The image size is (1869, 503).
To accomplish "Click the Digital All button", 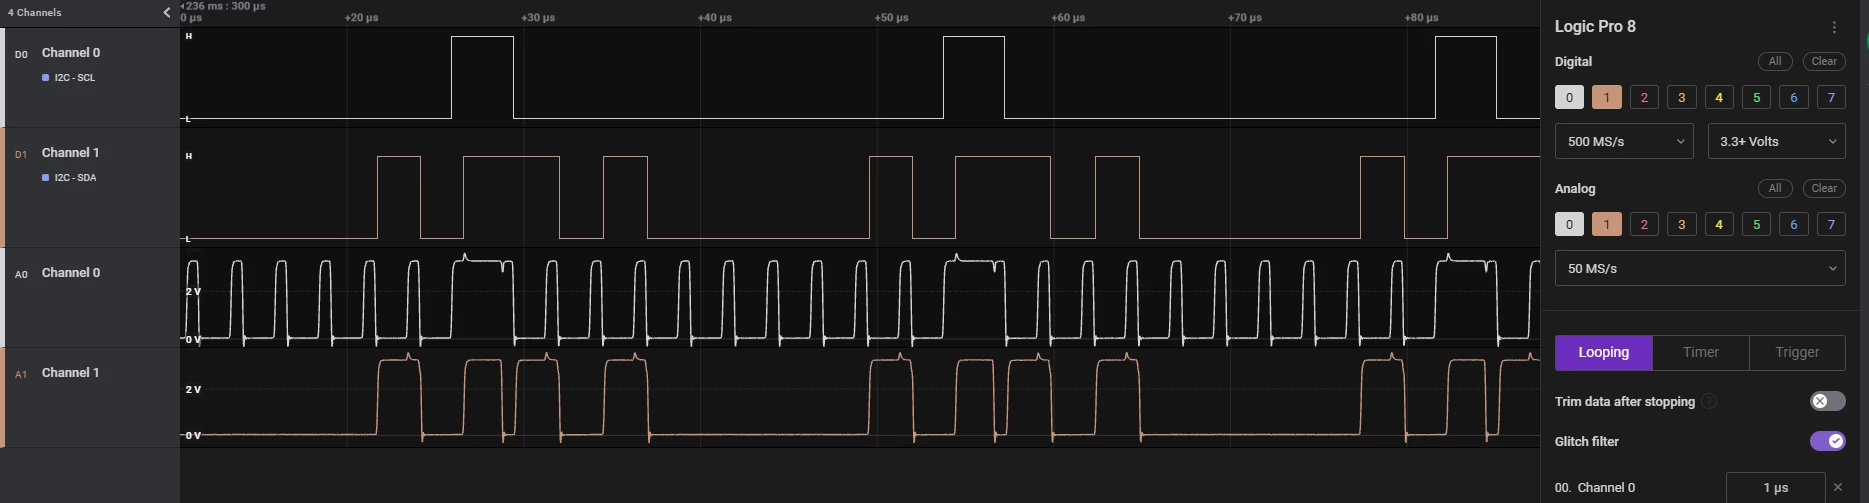I will pyautogui.click(x=1775, y=61).
